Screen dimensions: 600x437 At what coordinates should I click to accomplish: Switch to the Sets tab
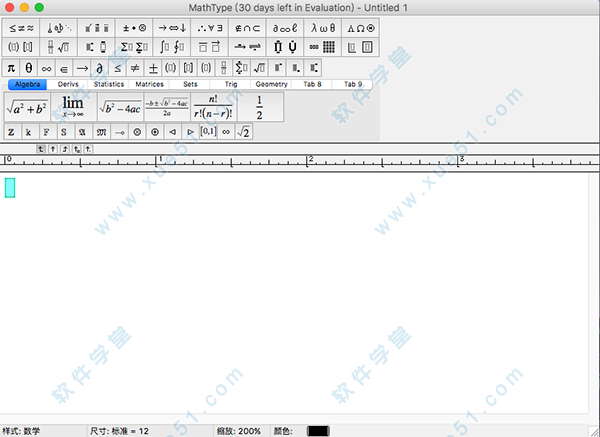[x=190, y=84]
